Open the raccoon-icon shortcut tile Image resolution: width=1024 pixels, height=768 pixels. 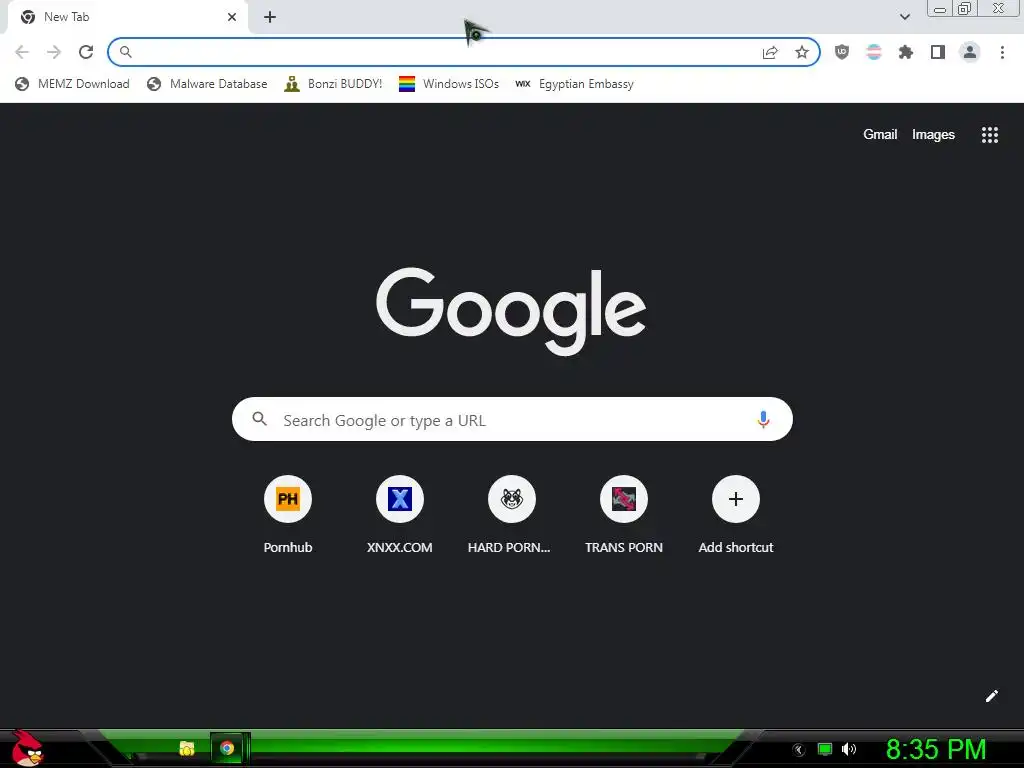(512, 515)
